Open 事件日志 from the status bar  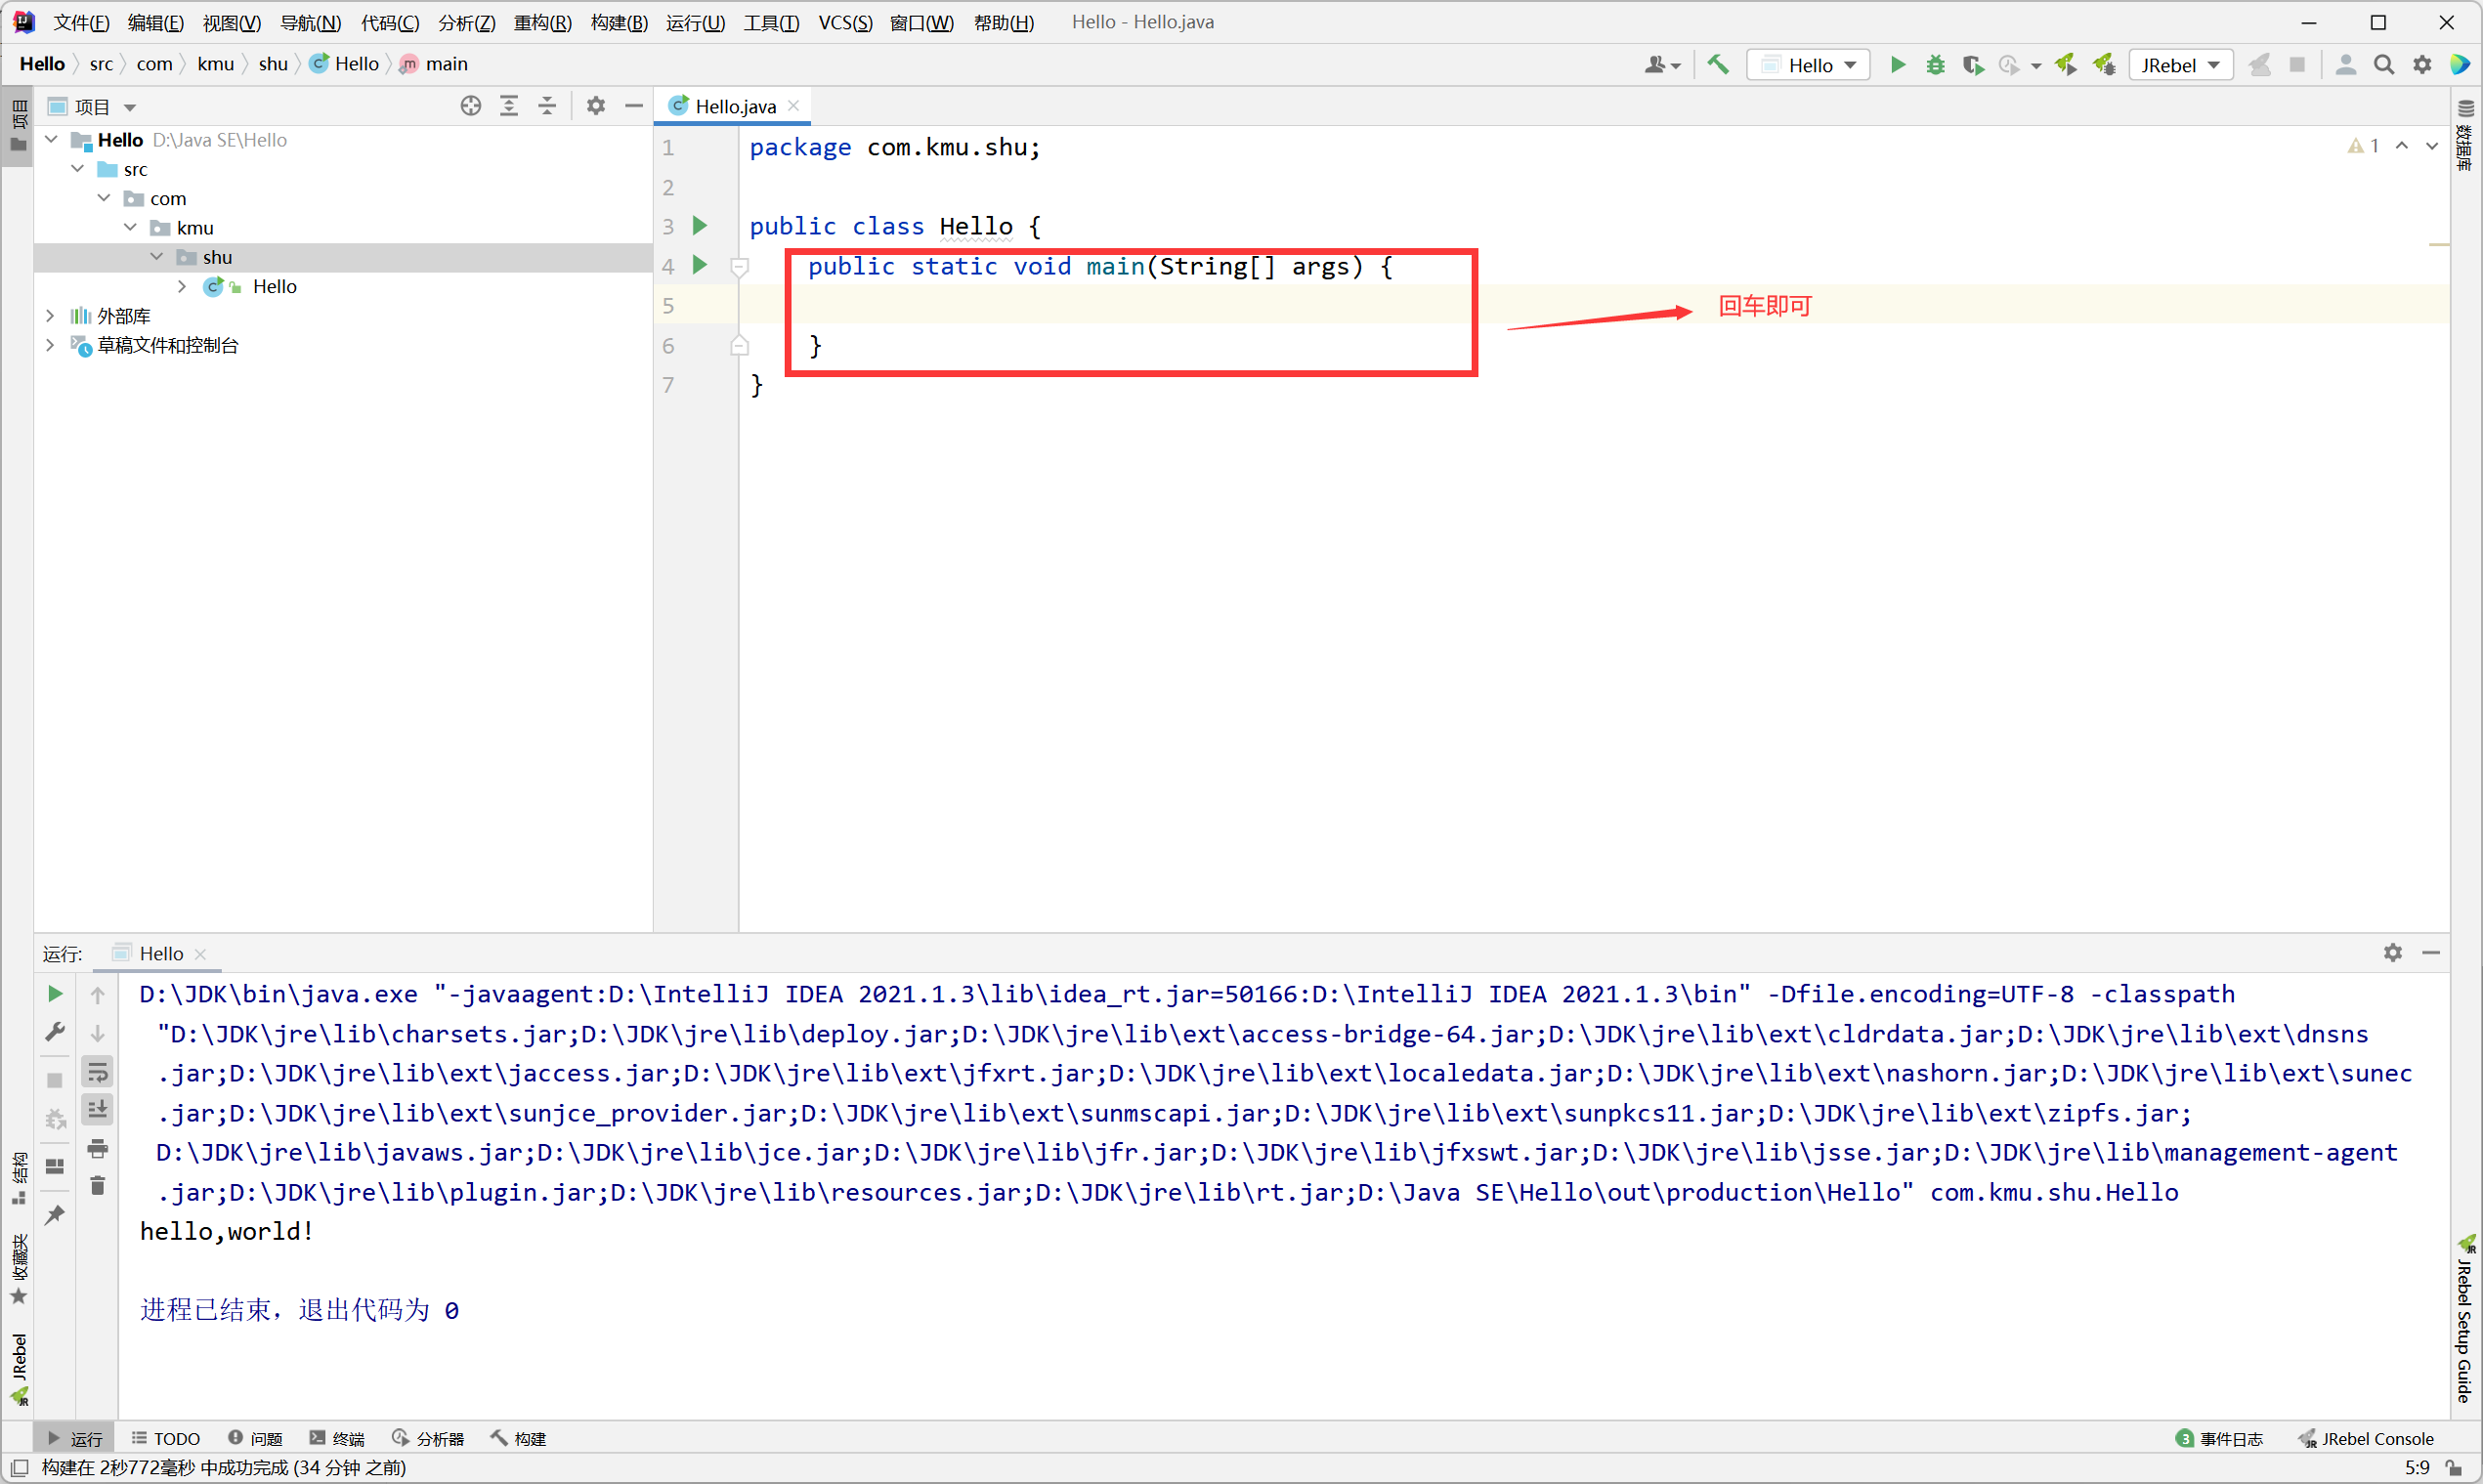(x=2229, y=1438)
